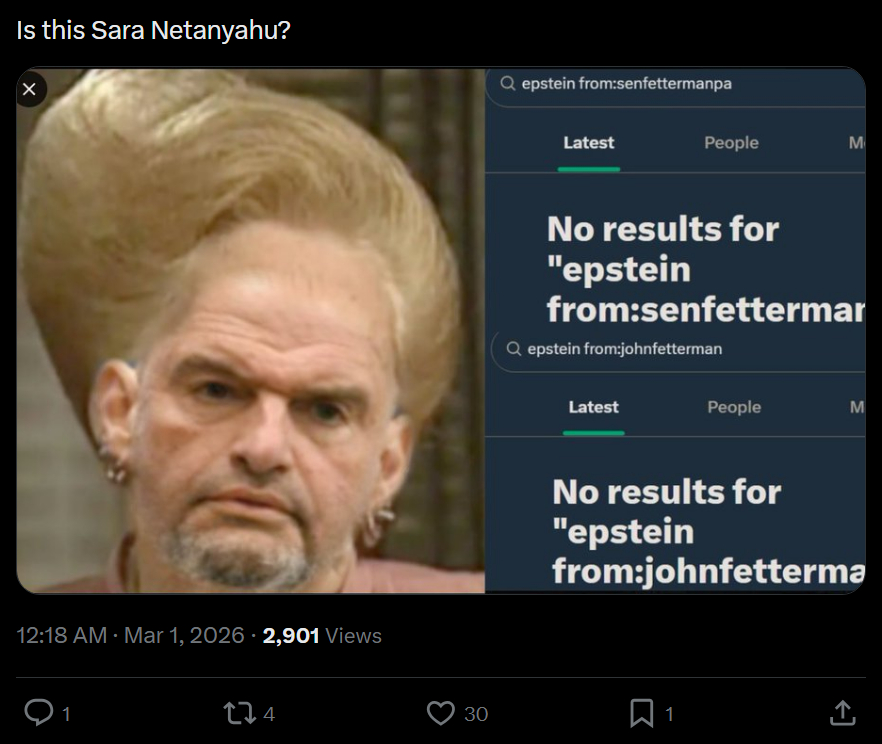
Task: Bookmark this post with the bookmark icon
Action: (x=641, y=712)
